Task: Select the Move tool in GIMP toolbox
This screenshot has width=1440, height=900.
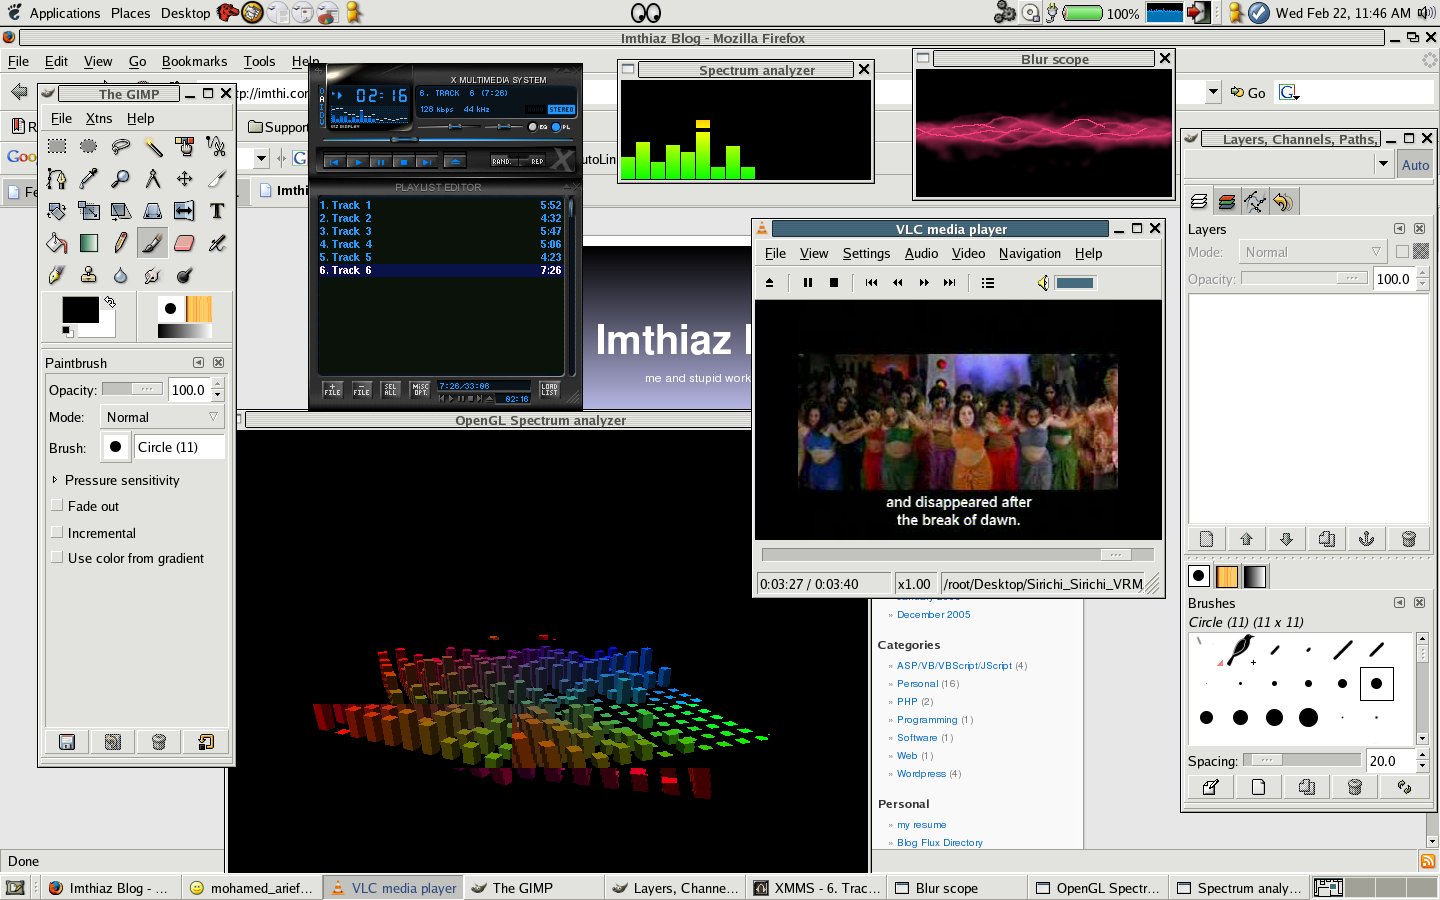Action: 185,179
